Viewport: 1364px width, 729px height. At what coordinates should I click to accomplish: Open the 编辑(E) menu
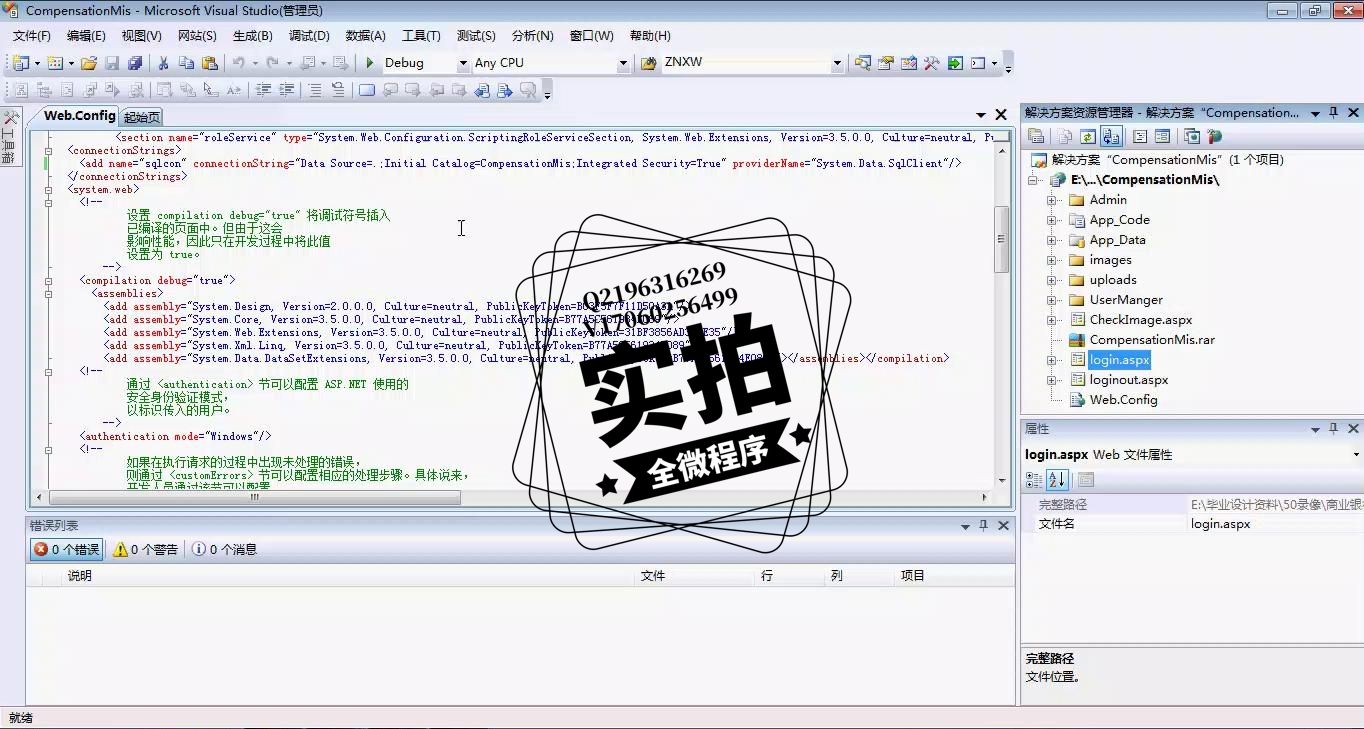[86, 35]
